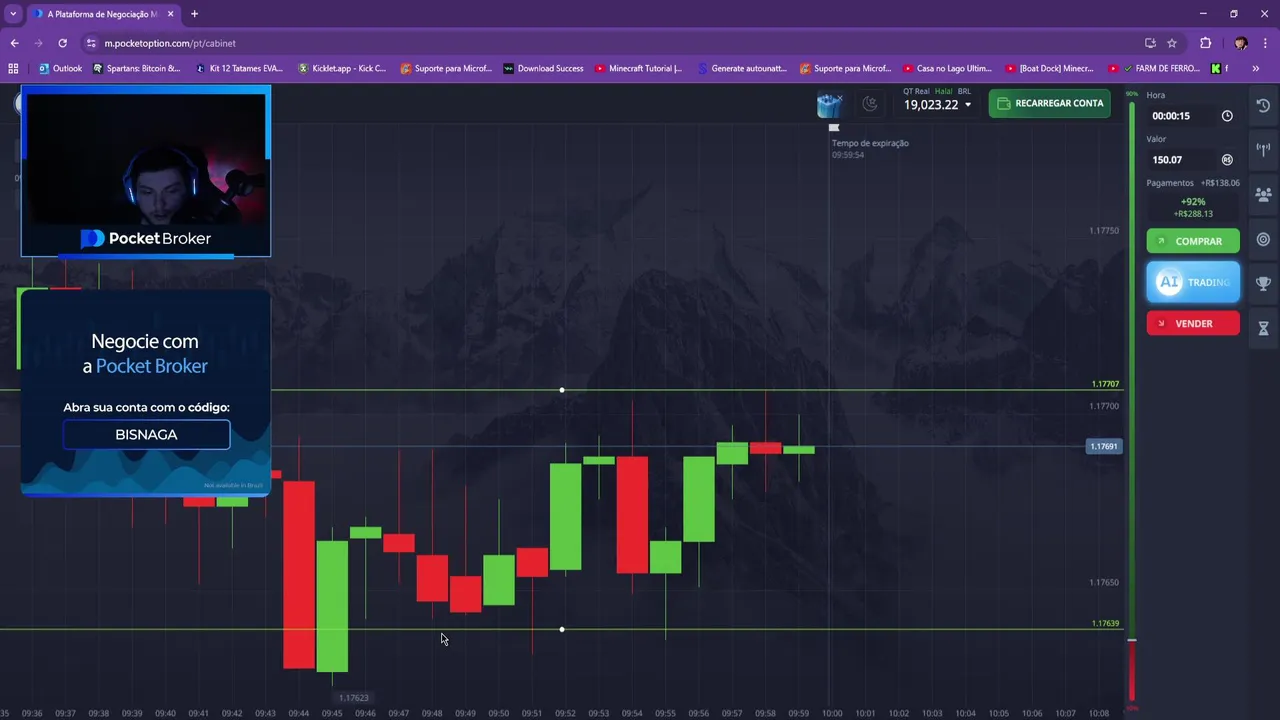Open the trade history clock icon
The image size is (1280, 720).
click(x=1263, y=106)
